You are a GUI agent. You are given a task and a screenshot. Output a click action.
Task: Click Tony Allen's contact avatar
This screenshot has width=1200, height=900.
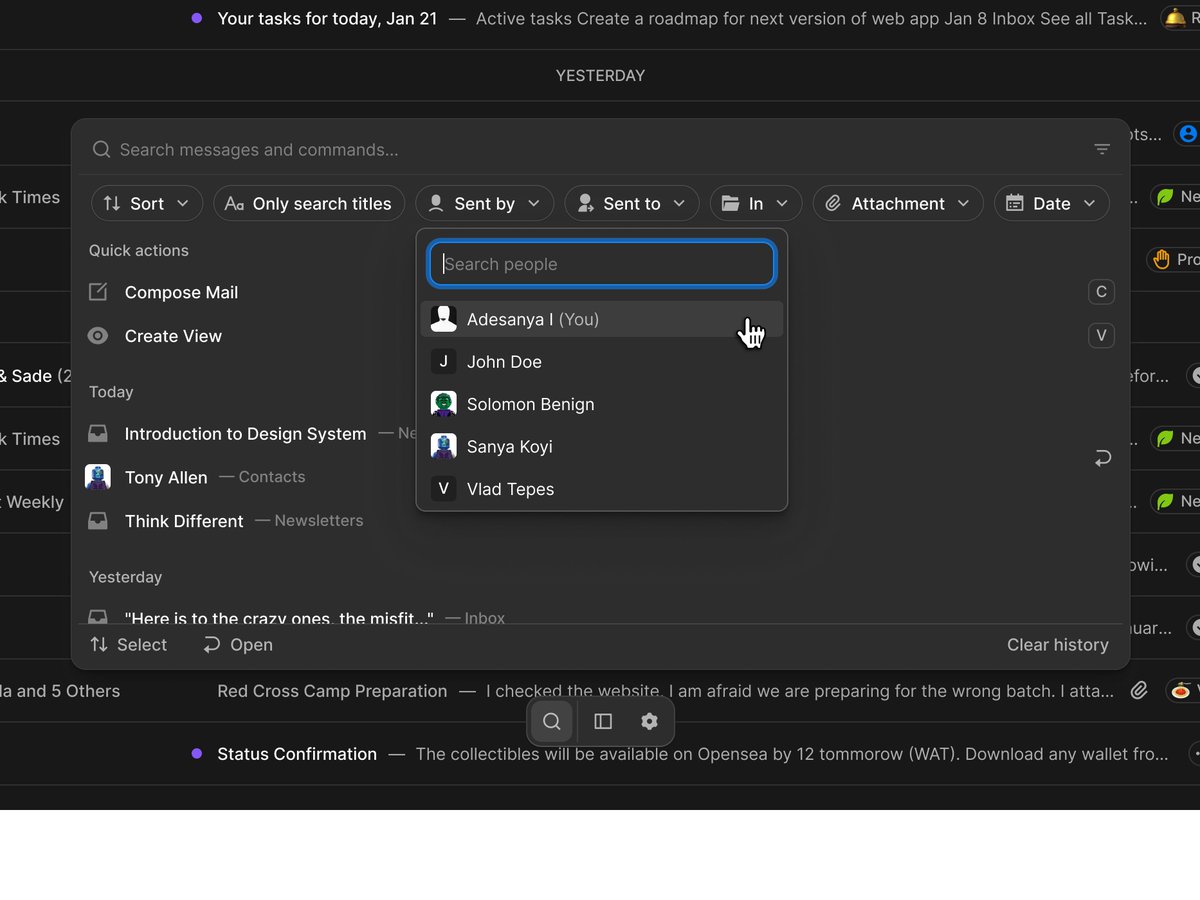coord(98,477)
